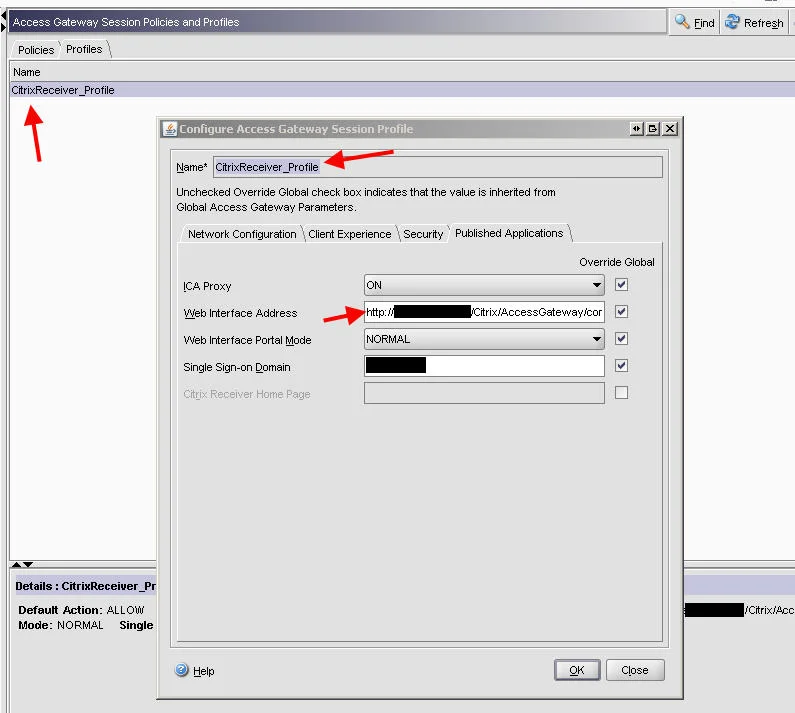Click the dialog's maximize icon
The height and width of the screenshot is (713, 795).
click(653, 129)
